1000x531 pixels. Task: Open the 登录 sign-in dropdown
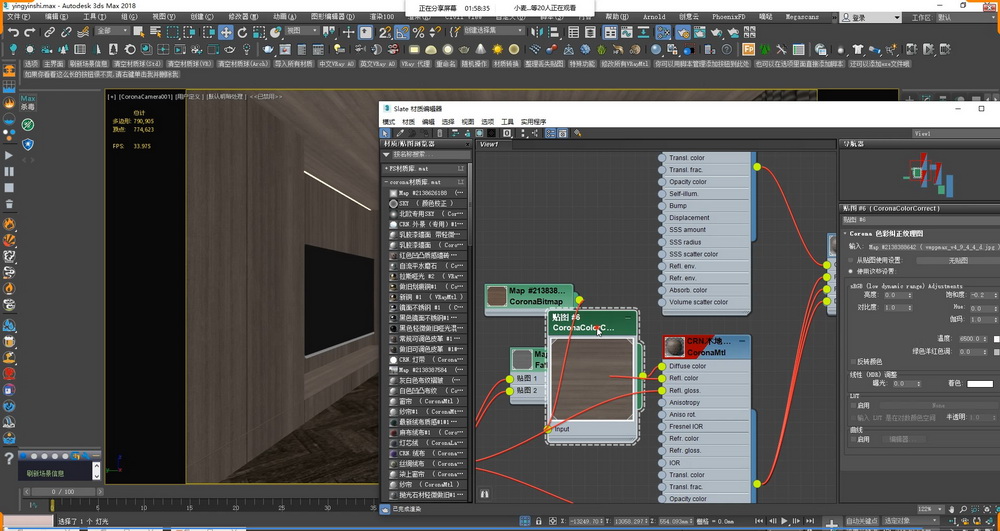870,18
